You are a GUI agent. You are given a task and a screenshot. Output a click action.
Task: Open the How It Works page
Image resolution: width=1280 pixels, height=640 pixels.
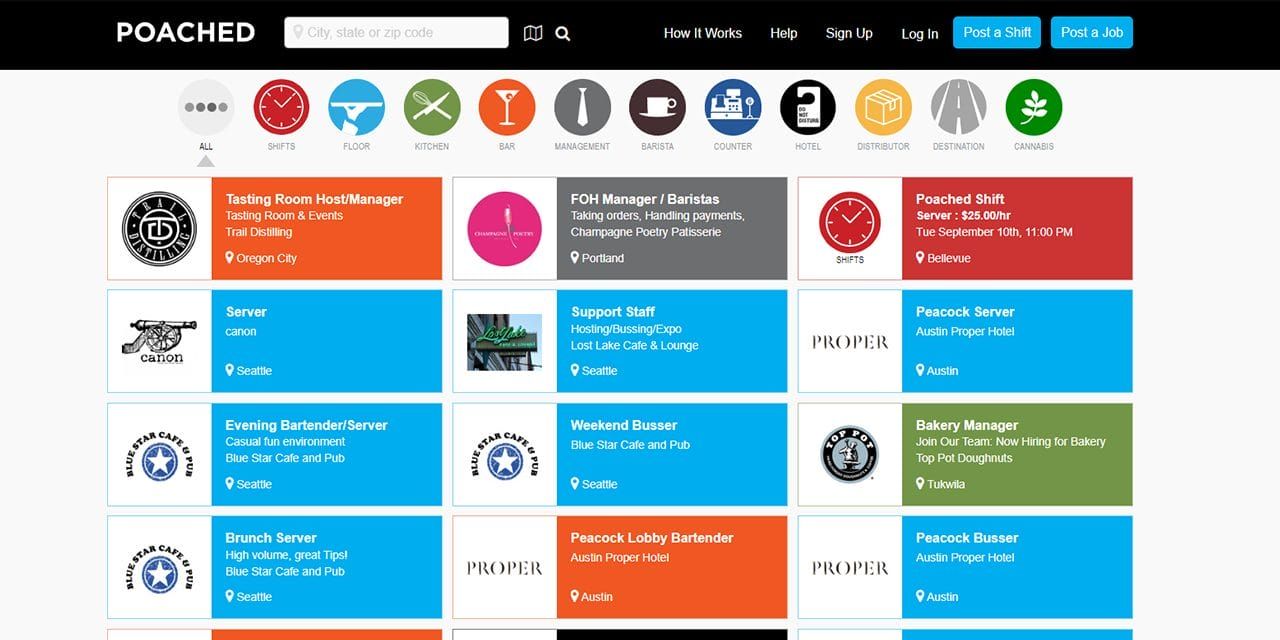[x=702, y=33]
